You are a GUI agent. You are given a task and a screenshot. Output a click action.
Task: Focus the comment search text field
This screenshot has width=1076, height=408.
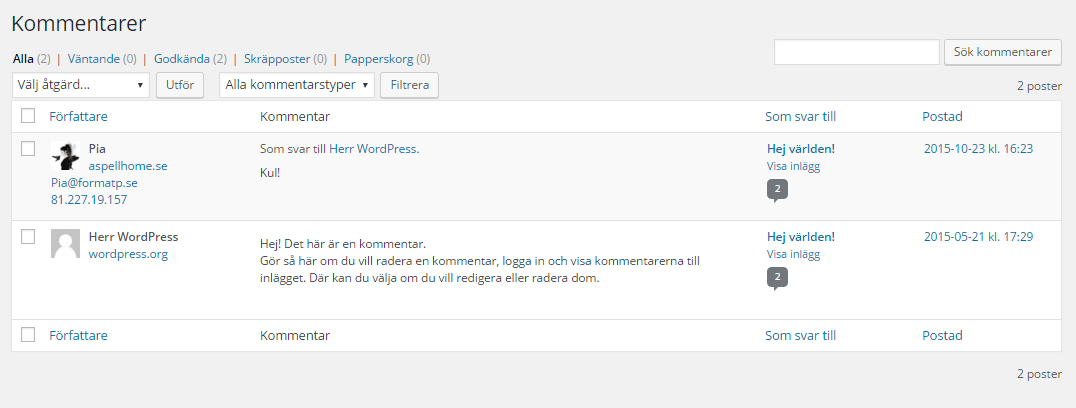(x=856, y=52)
